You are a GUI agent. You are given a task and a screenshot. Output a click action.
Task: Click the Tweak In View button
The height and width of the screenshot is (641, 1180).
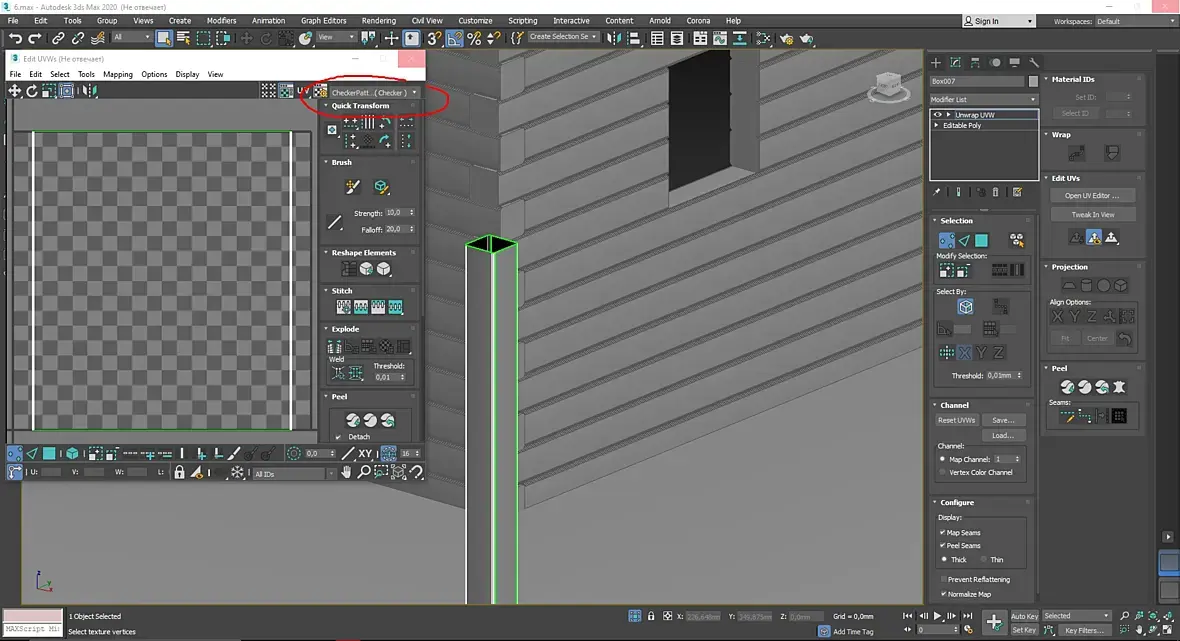[x=1092, y=214]
